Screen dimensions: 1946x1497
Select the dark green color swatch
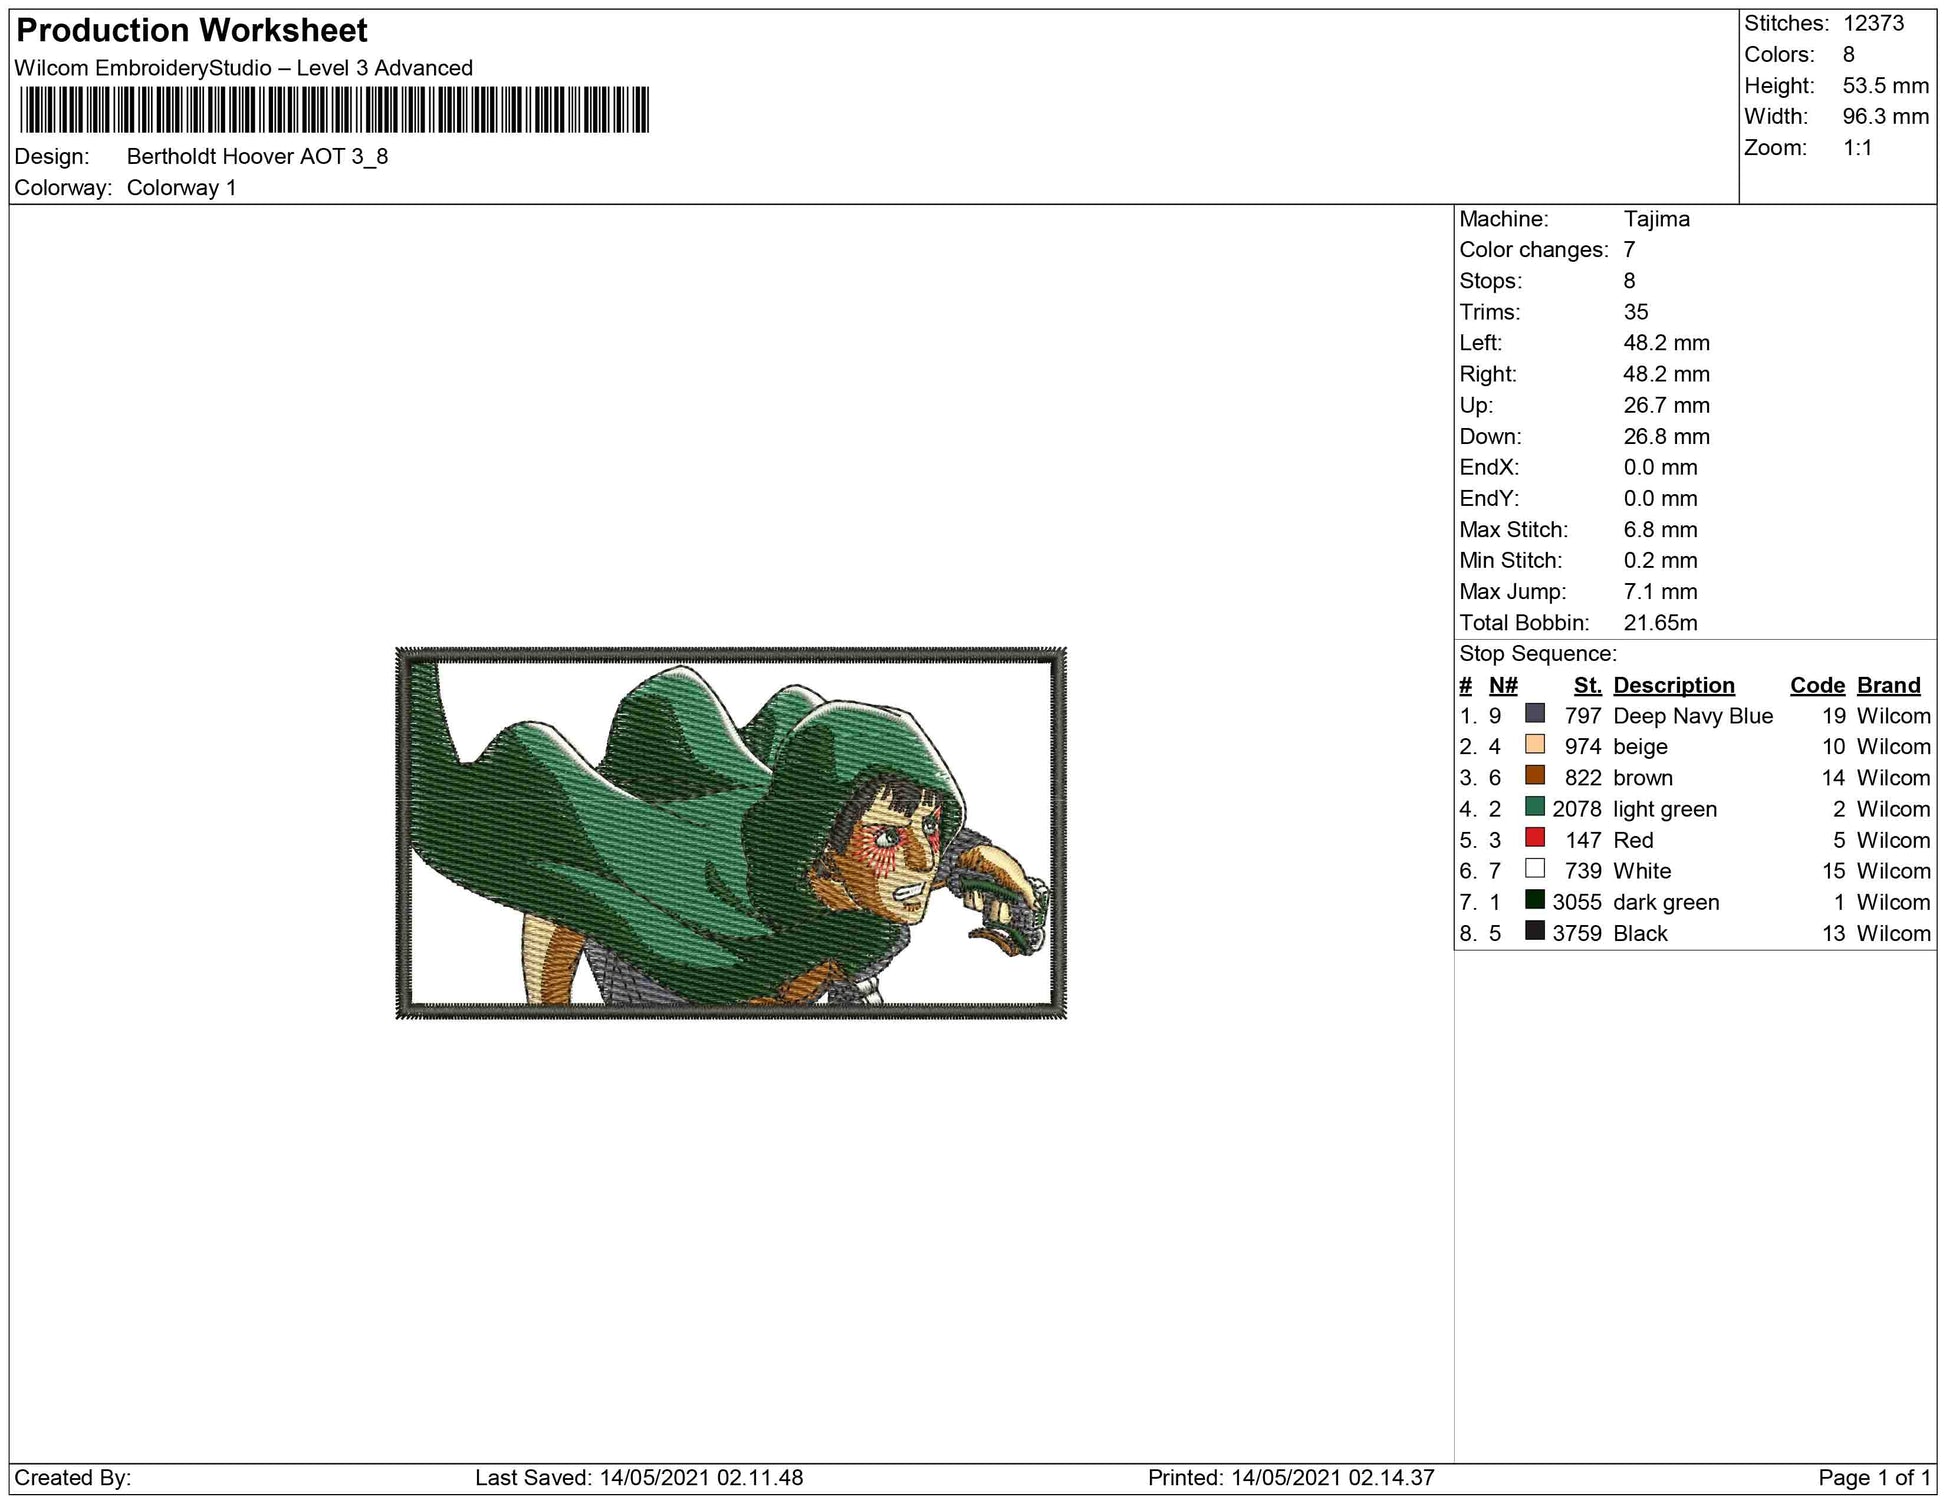coord(1534,900)
